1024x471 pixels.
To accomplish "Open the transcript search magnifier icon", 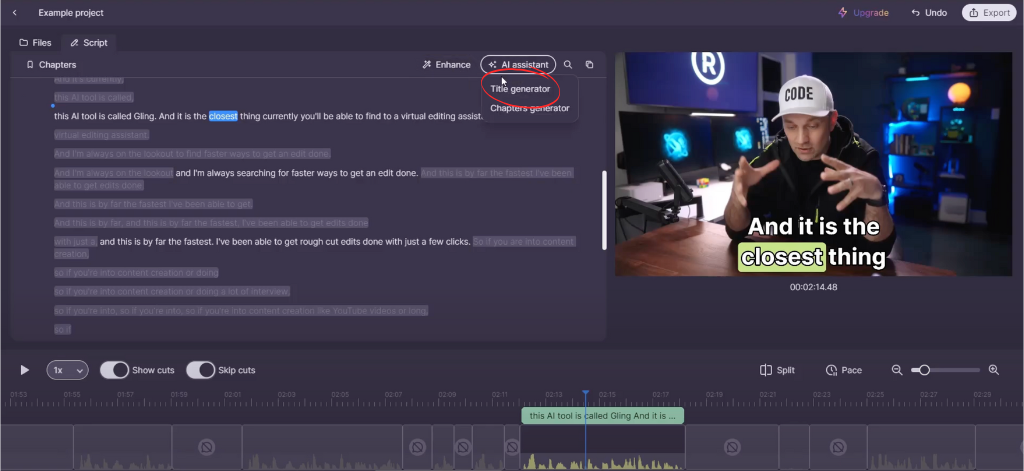I will [x=568, y=65].
